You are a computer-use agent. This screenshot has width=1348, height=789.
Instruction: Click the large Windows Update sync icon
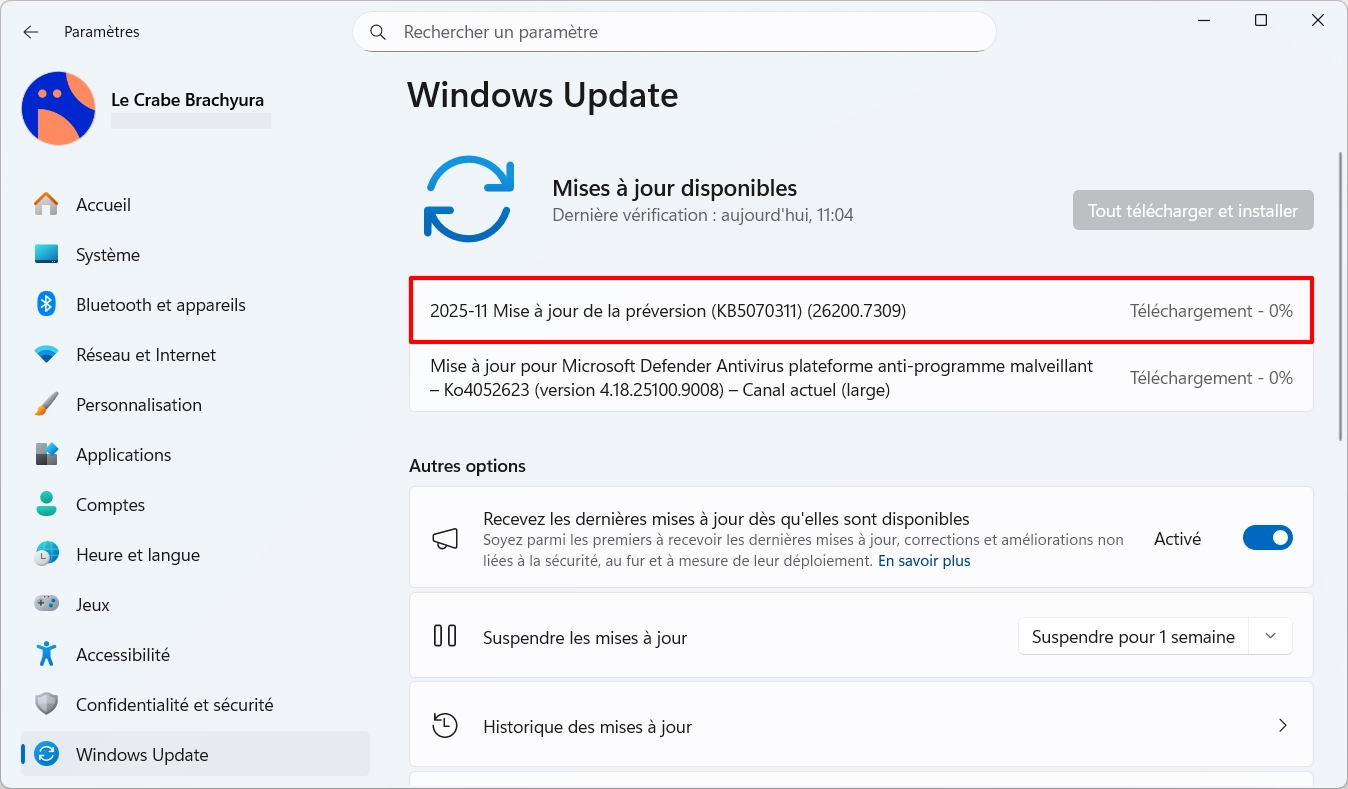[469, 198]
